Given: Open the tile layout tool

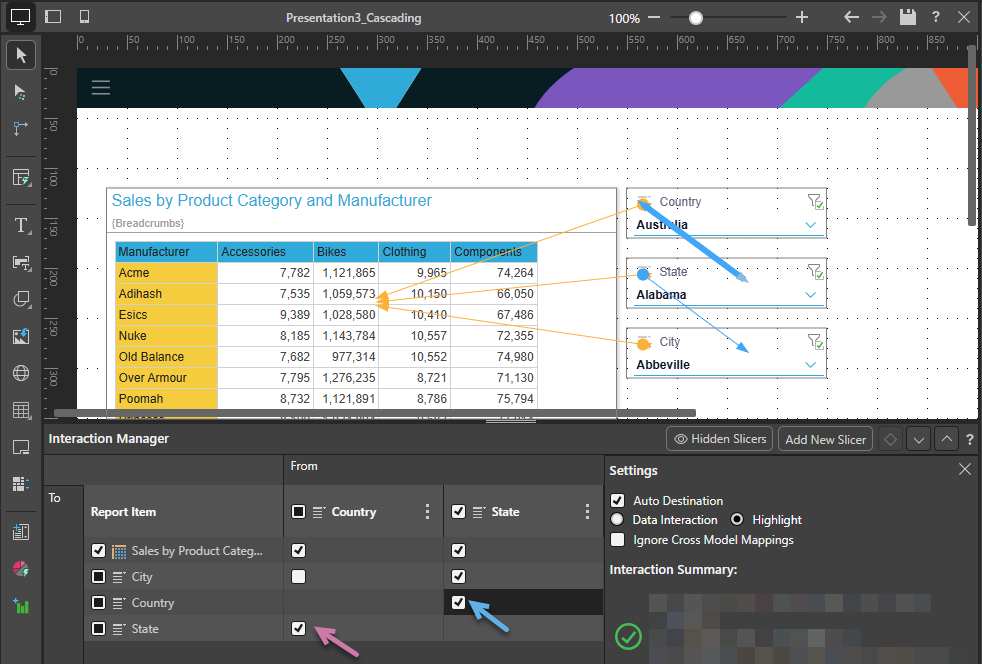Looking at the screenshot, I should click(x=21, y=484).
